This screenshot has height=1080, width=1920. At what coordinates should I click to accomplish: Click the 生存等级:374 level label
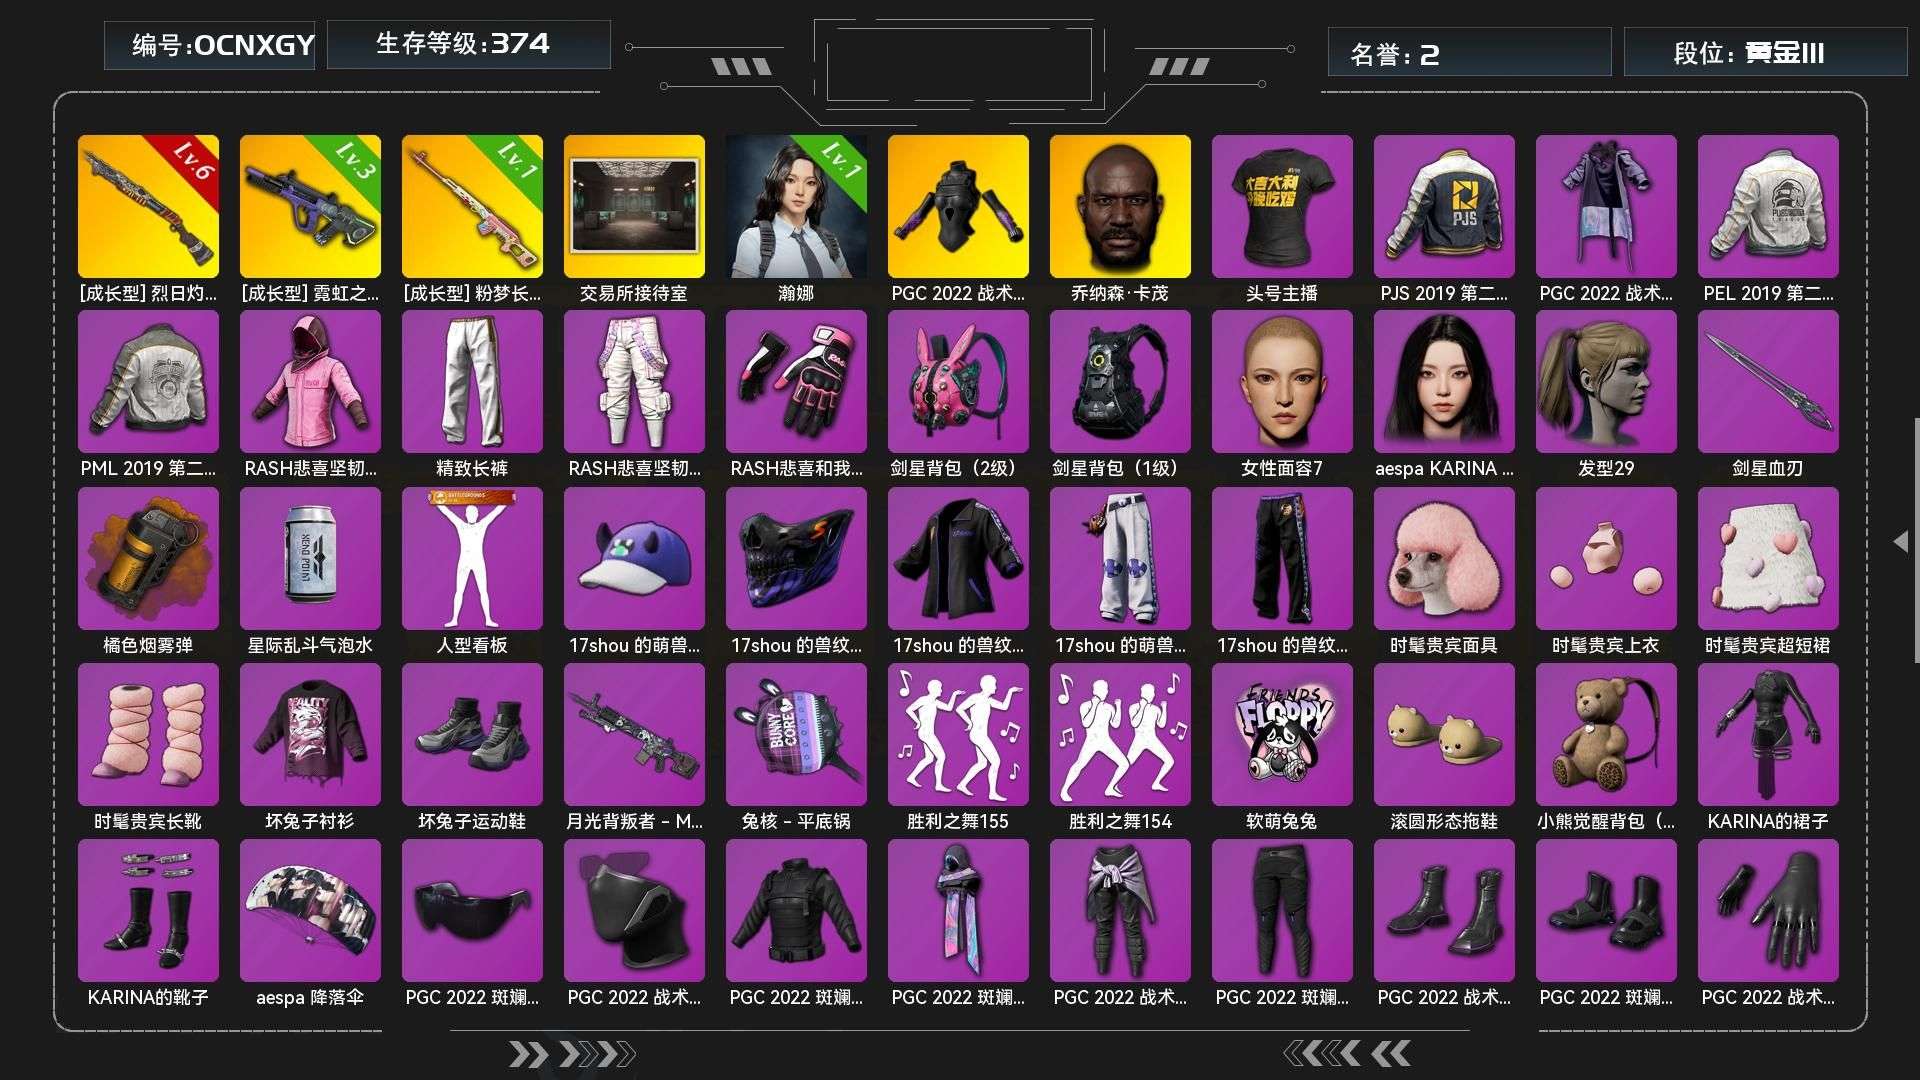pyautogui.click(x=469, y=45)
